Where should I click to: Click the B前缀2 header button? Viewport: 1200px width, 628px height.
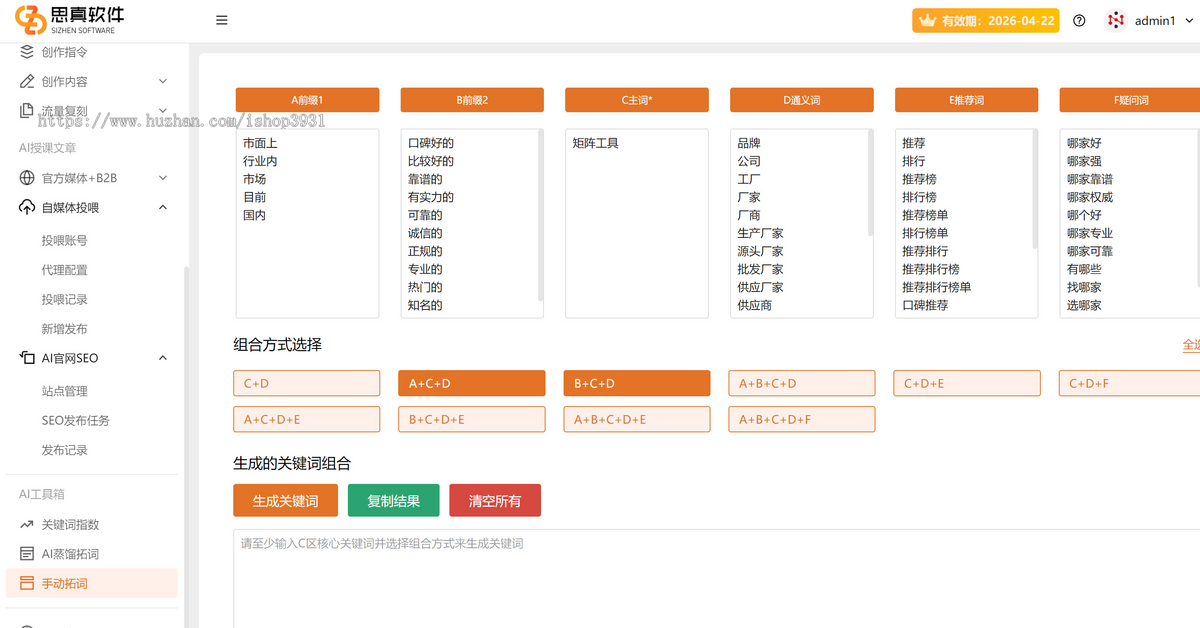[x=472, y=100]
